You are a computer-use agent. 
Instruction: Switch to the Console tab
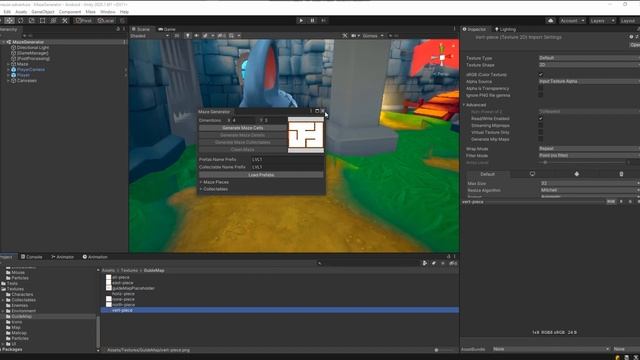coord(31,257)
